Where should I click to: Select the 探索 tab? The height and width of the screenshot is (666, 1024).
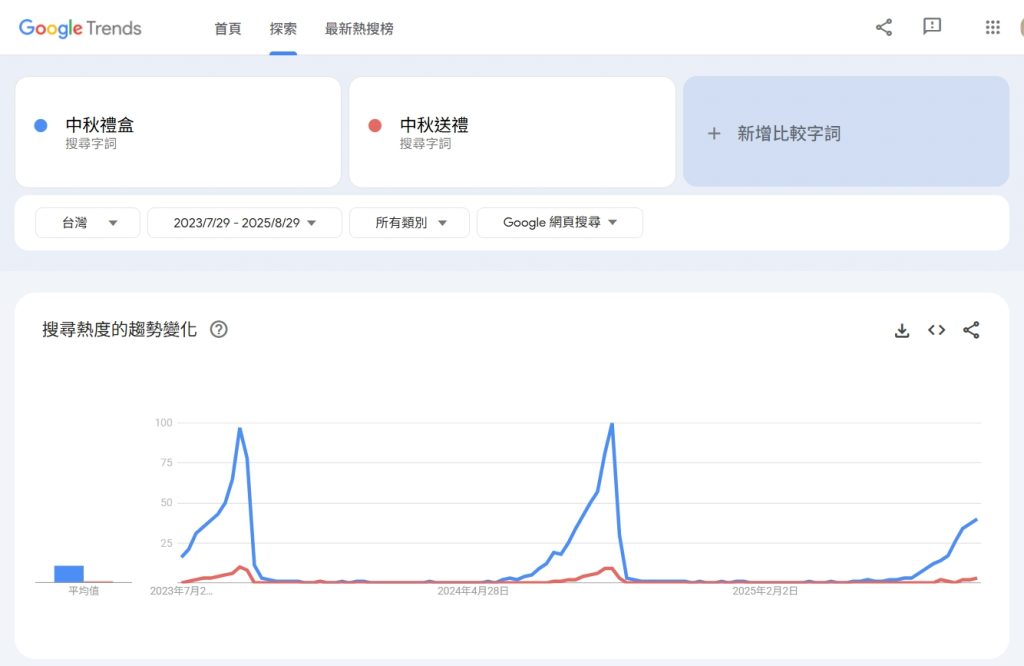coord(283,29)
